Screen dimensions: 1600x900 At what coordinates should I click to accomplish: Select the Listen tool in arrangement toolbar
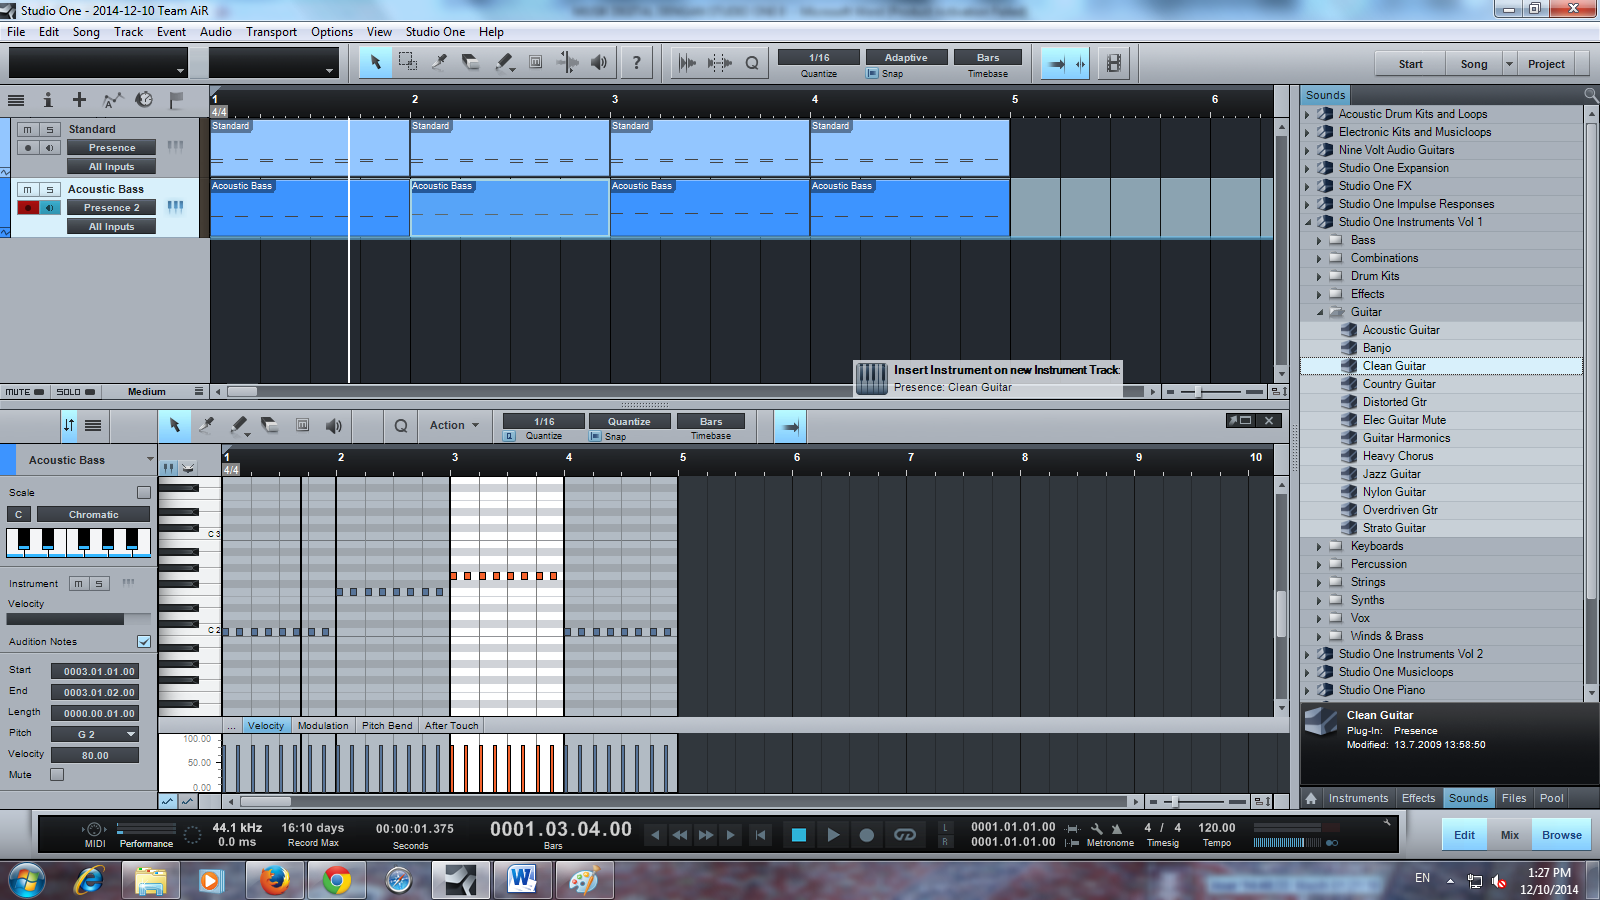599,62
